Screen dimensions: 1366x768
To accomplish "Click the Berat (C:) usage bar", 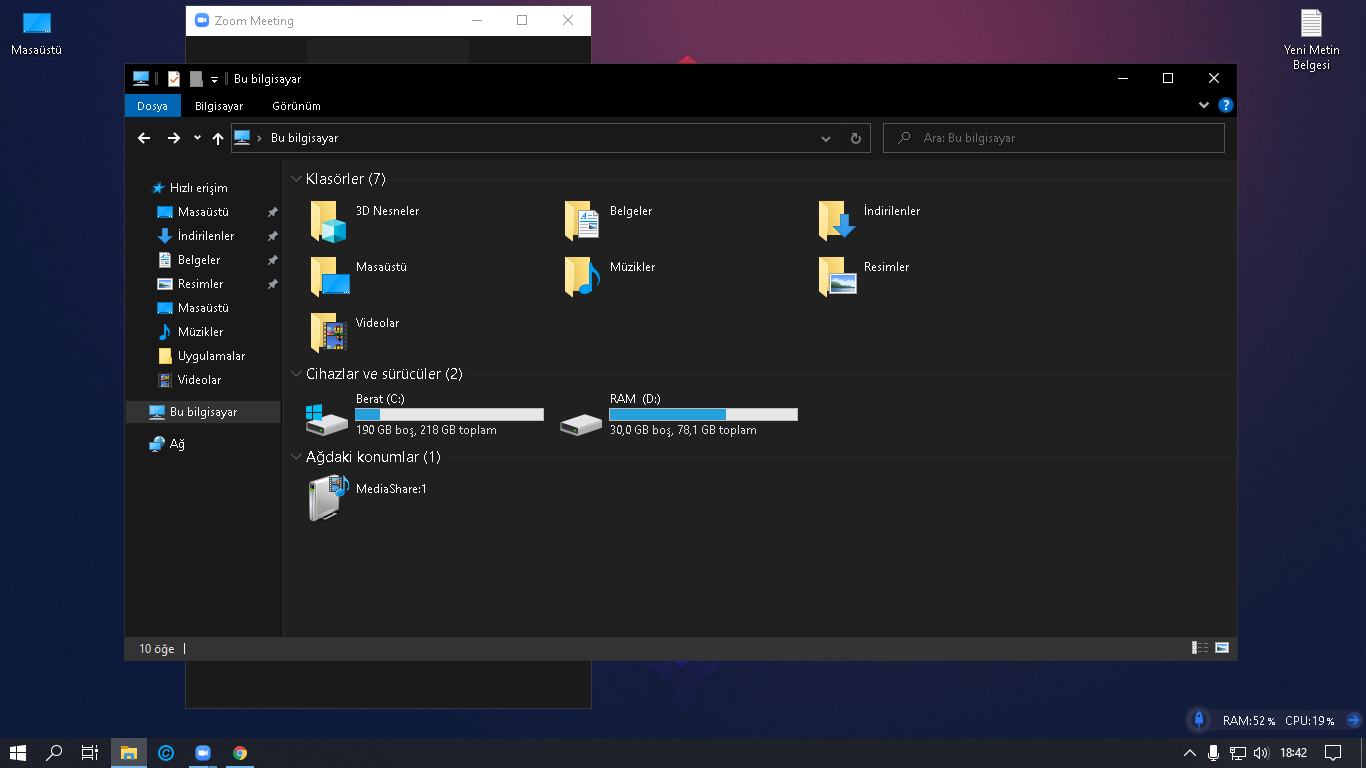I will click(x=450, y=414).
